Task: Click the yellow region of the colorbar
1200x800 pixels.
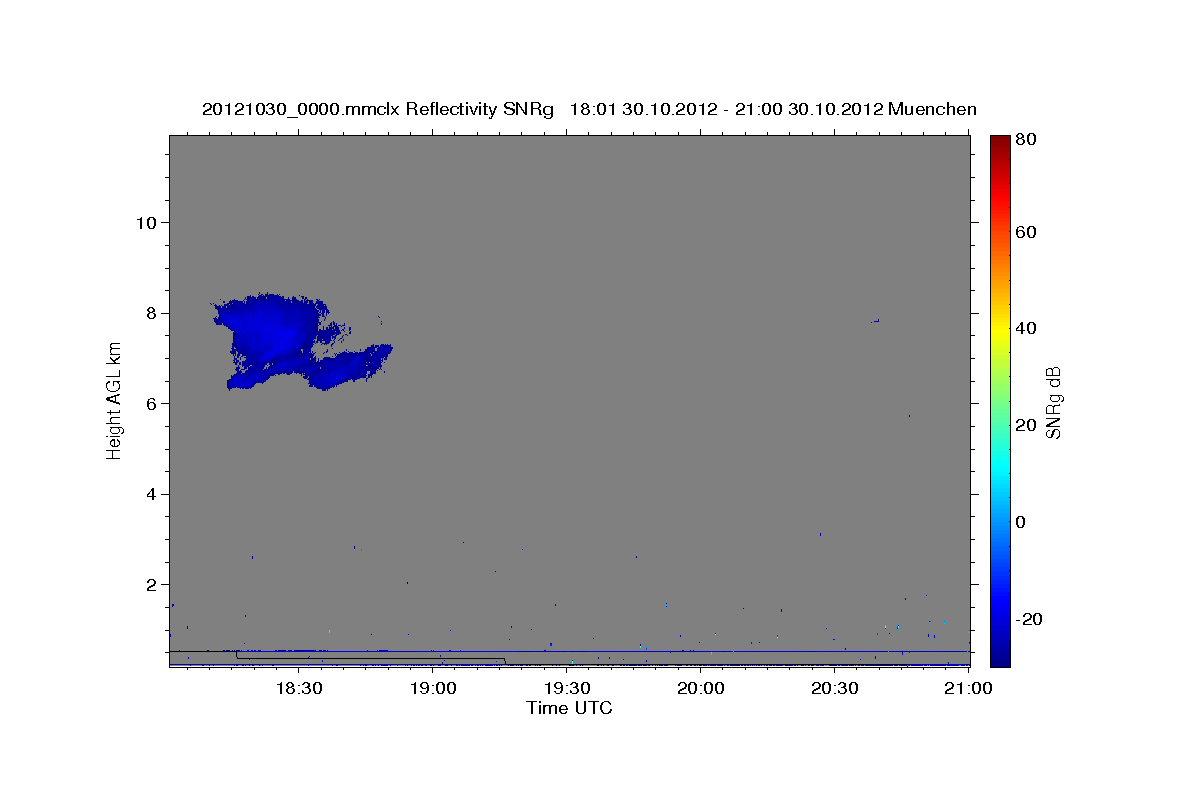Action: click(1000, 328)
